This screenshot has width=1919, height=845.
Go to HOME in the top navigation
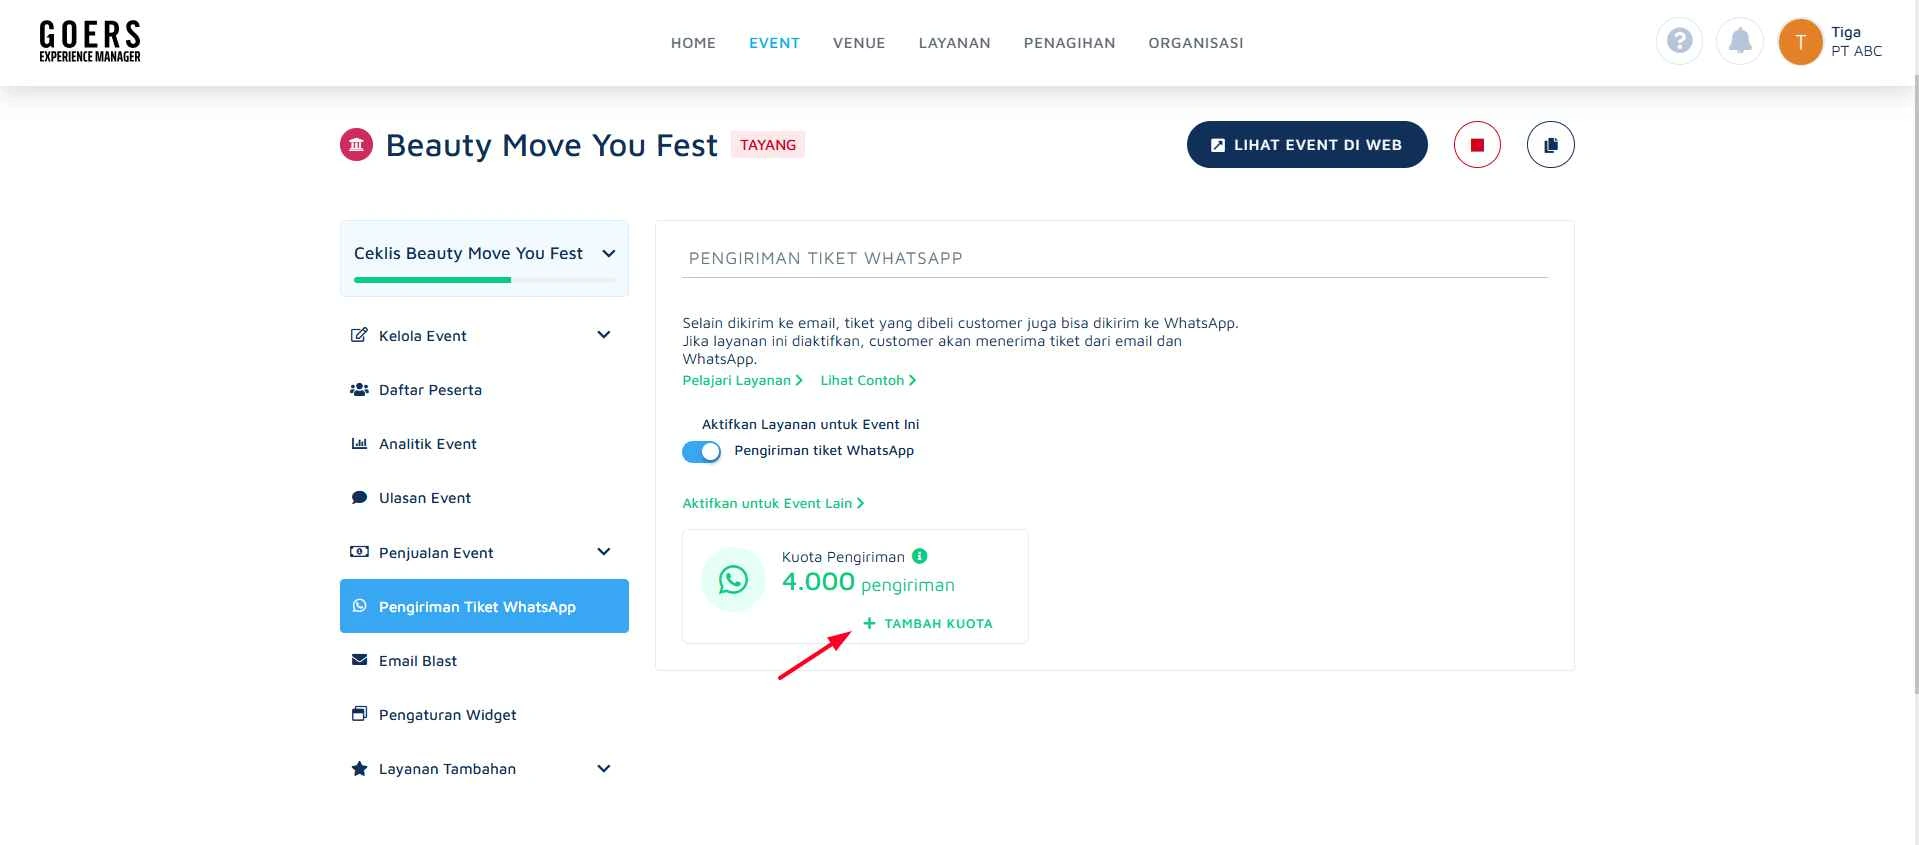click(x=693, y=43)
